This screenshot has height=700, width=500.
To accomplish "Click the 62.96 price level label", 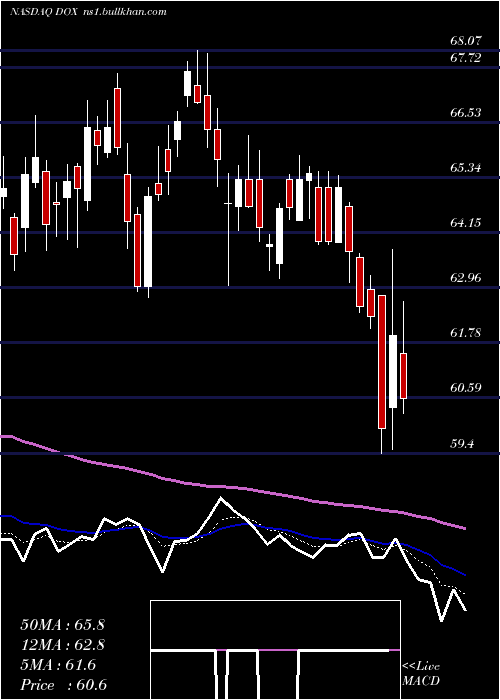I will click(466, 278).
